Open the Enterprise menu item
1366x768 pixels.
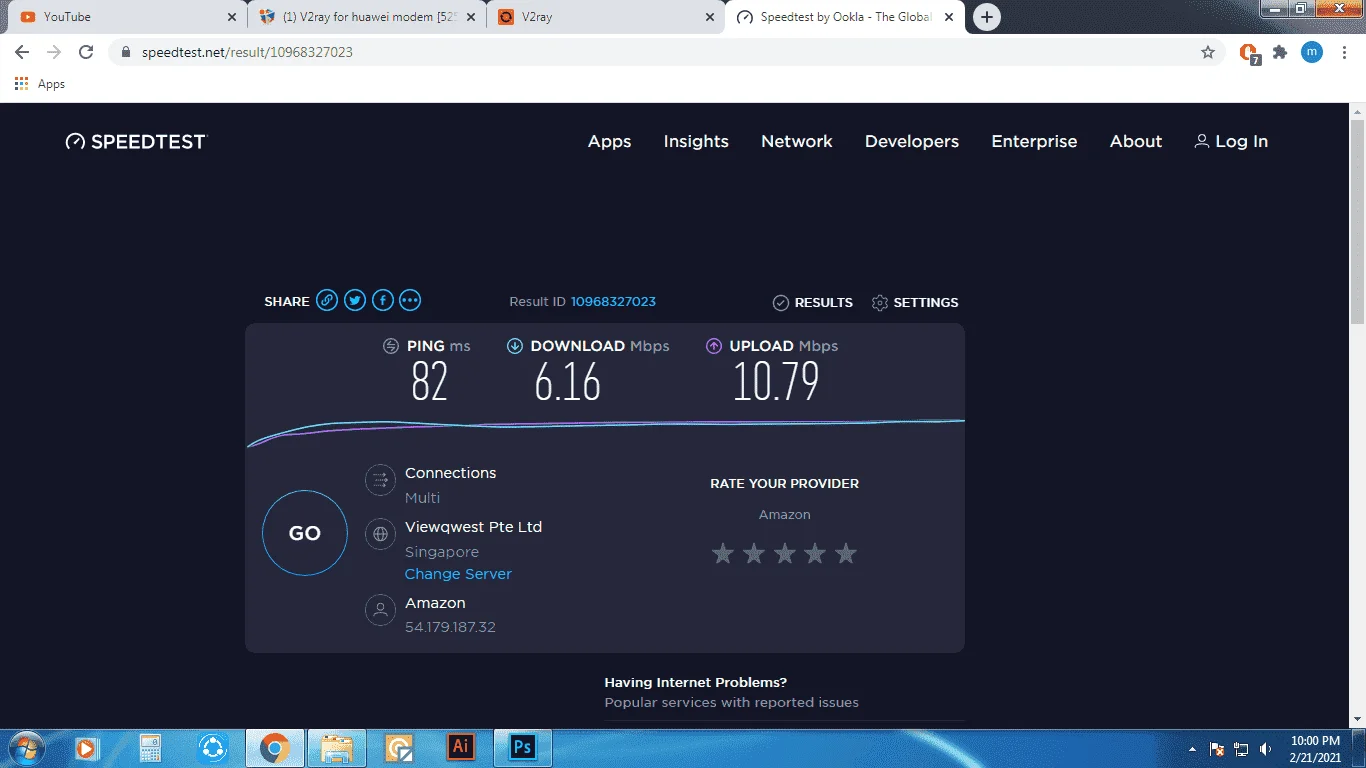[x=1034, y=141]
